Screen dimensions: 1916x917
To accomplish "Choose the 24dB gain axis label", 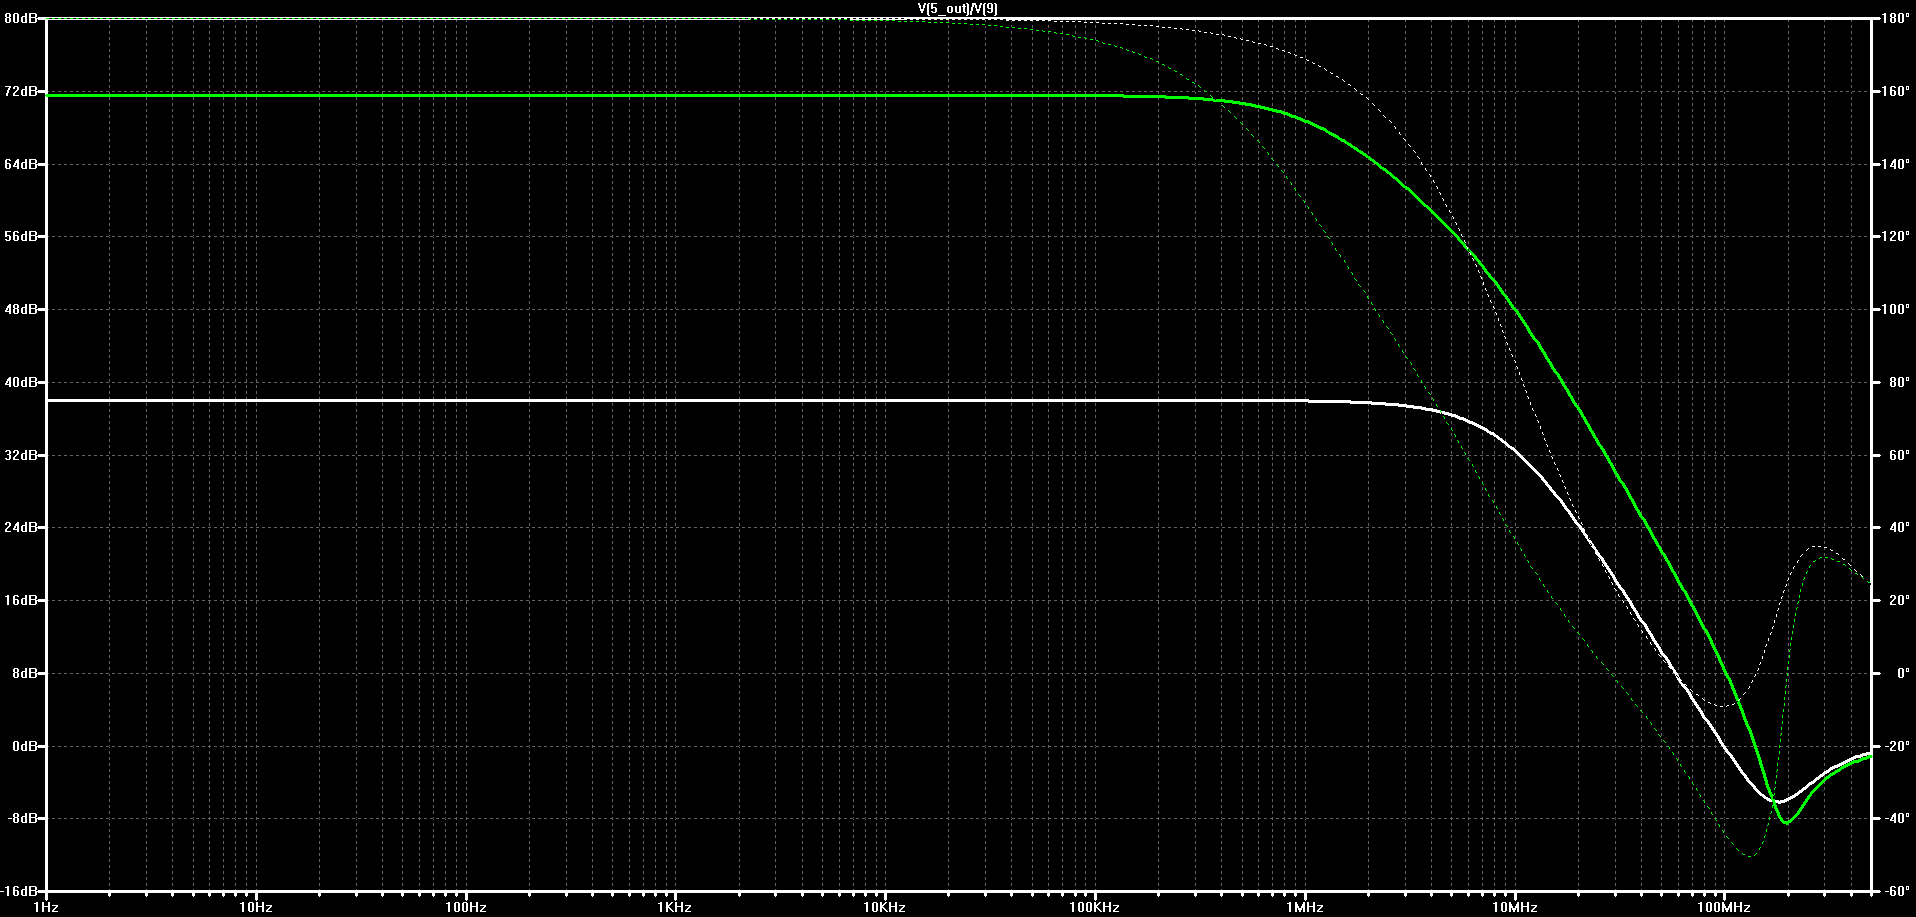I will coord(21,528).
